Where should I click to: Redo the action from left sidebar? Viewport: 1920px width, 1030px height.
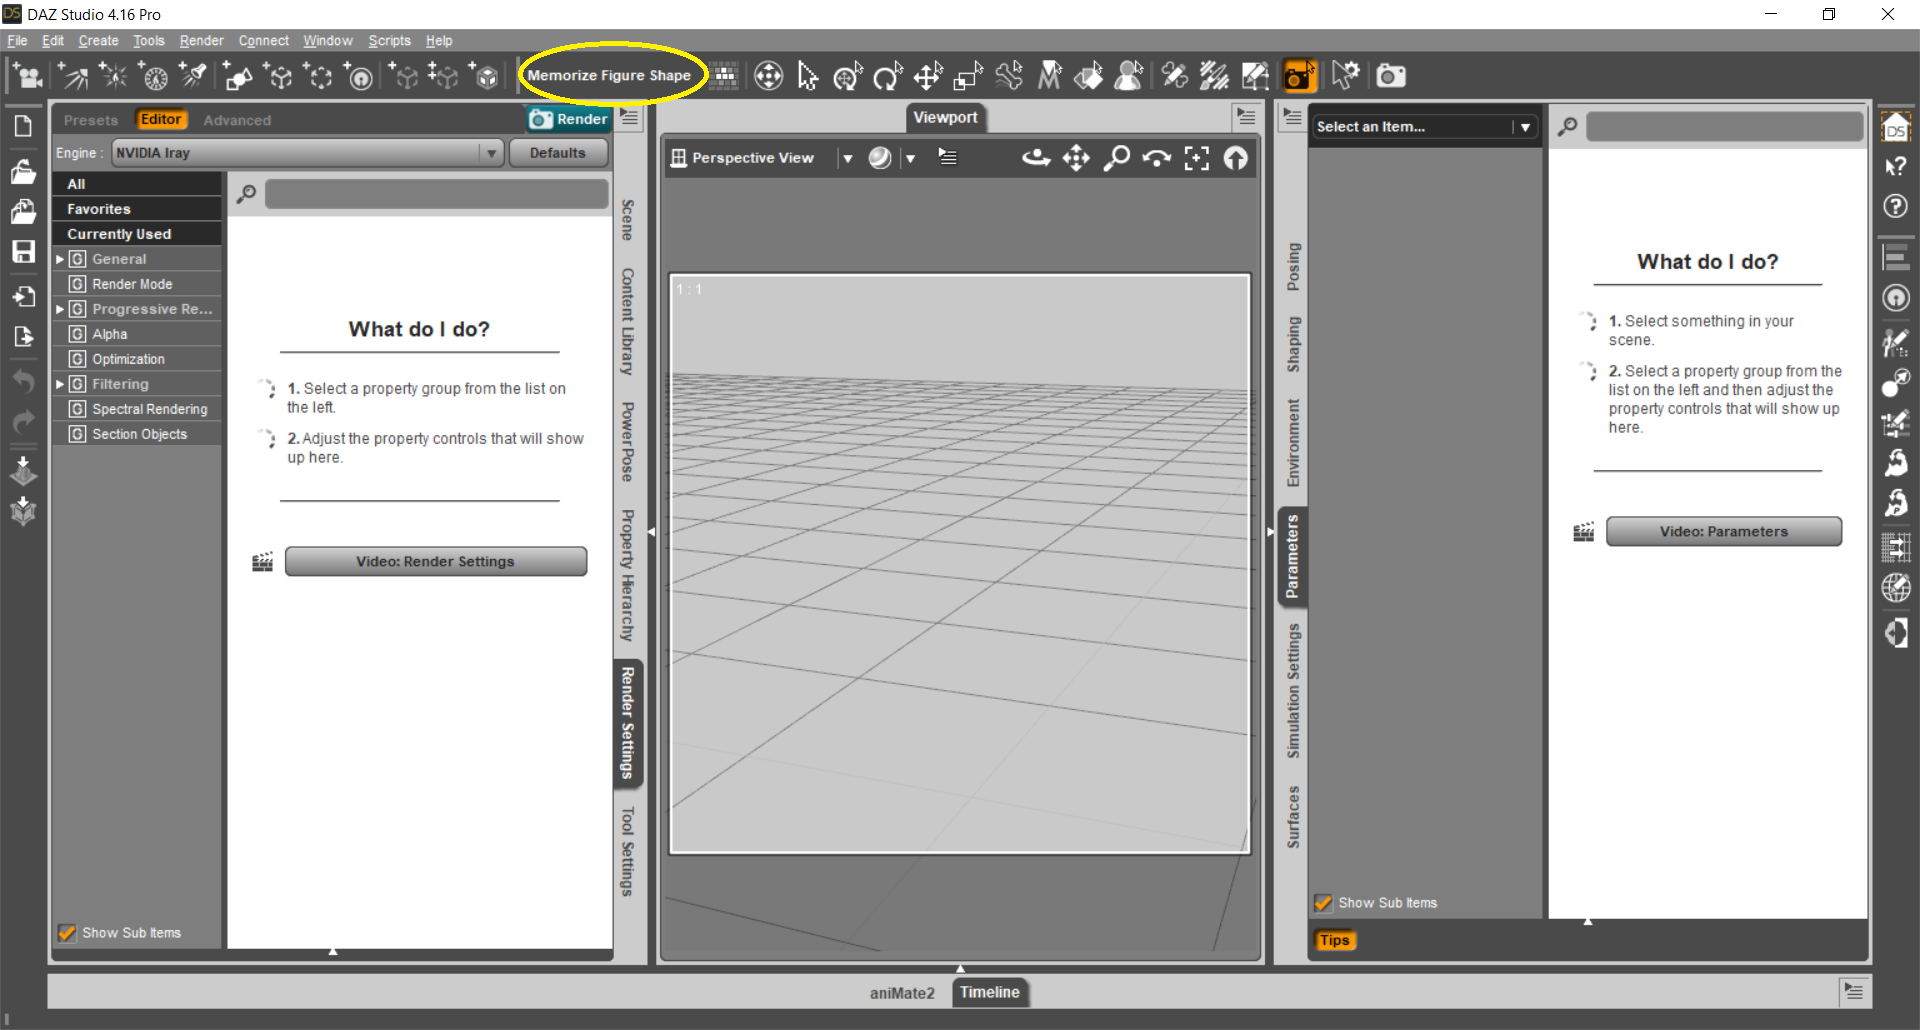(23, 423)
